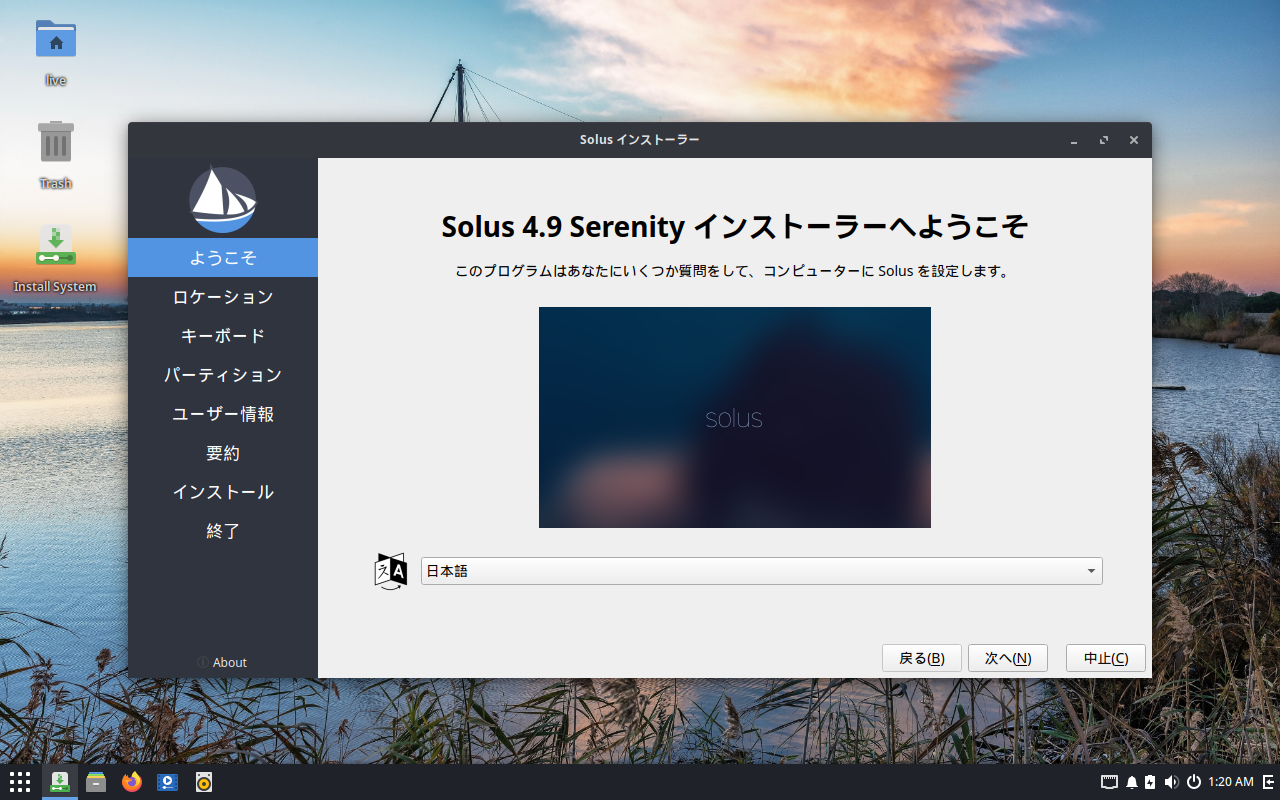Viewport: 1280px width, 800px height.
Task: Click the 次へ(N) next button
Action: click(1008, 658)
